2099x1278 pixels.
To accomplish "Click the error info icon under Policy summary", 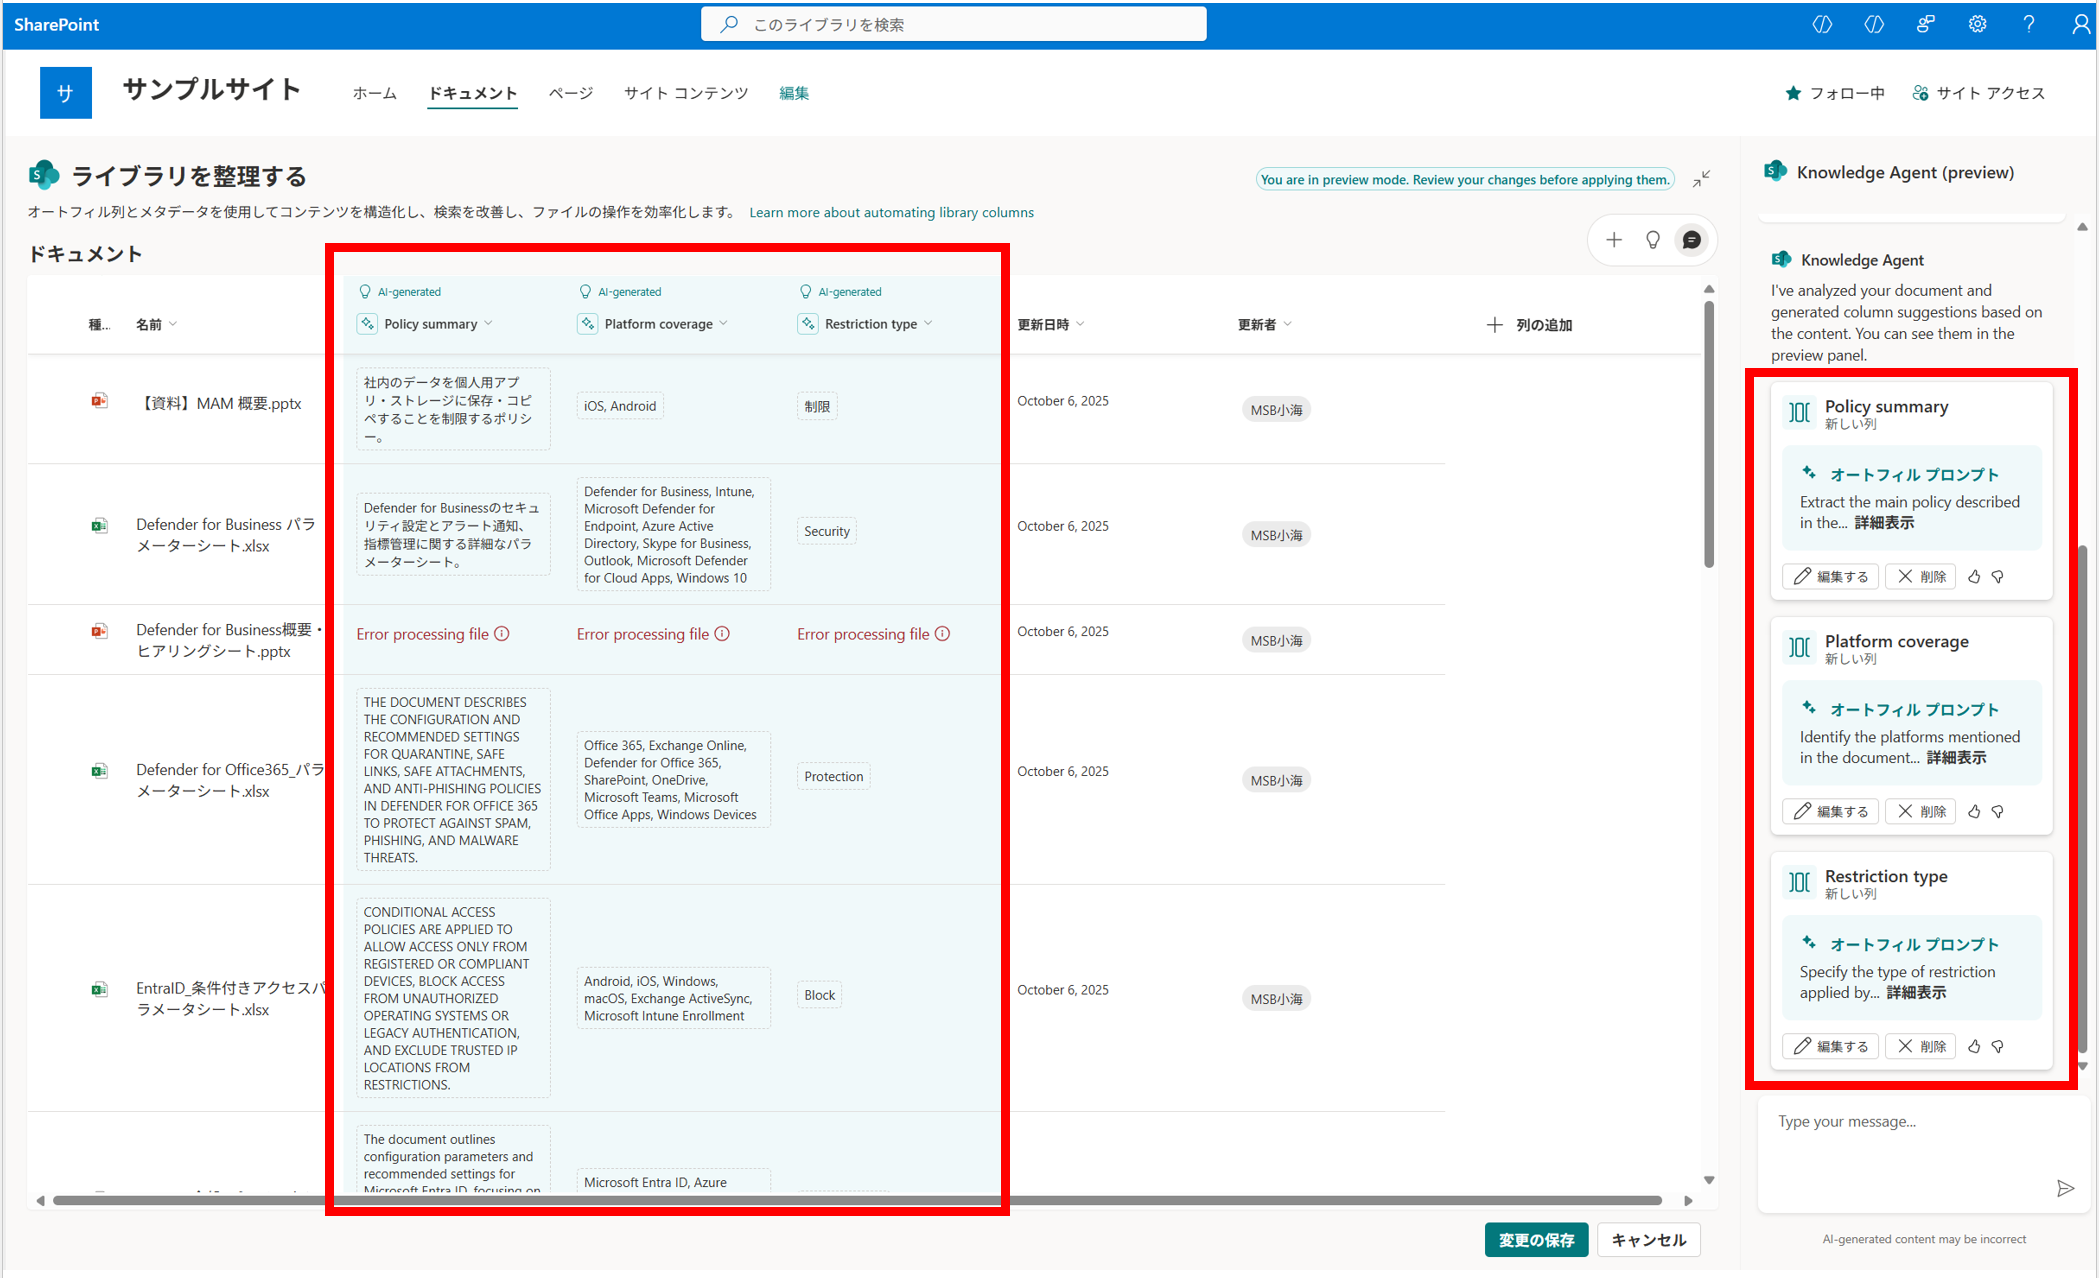I will [502, 634].
